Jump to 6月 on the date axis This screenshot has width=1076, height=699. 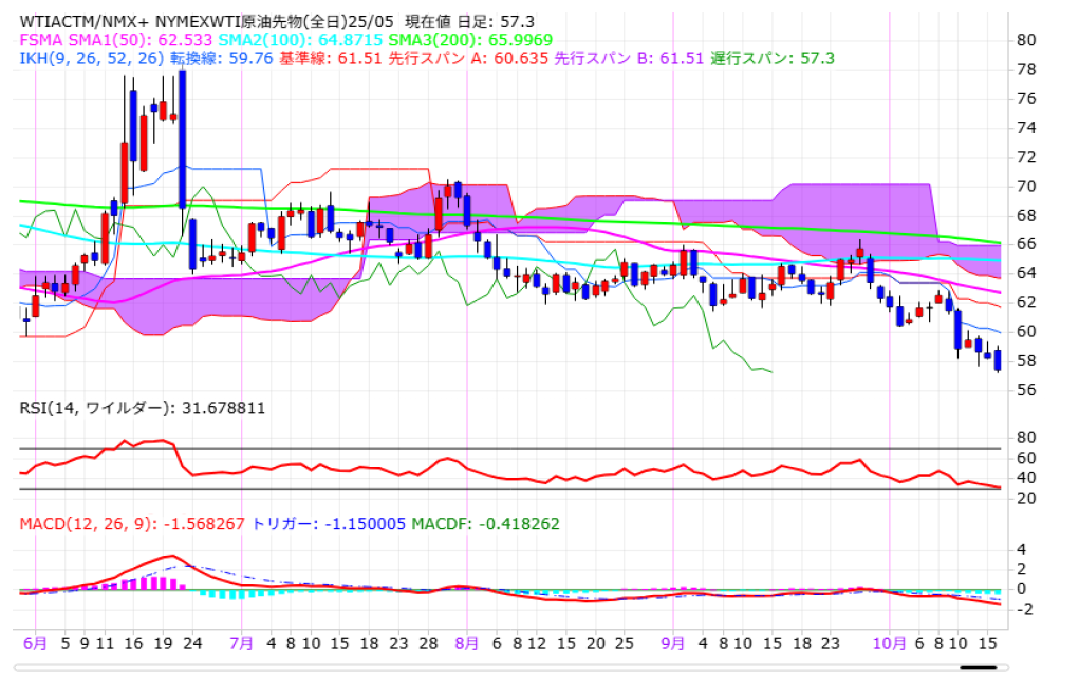click(34, 643)
